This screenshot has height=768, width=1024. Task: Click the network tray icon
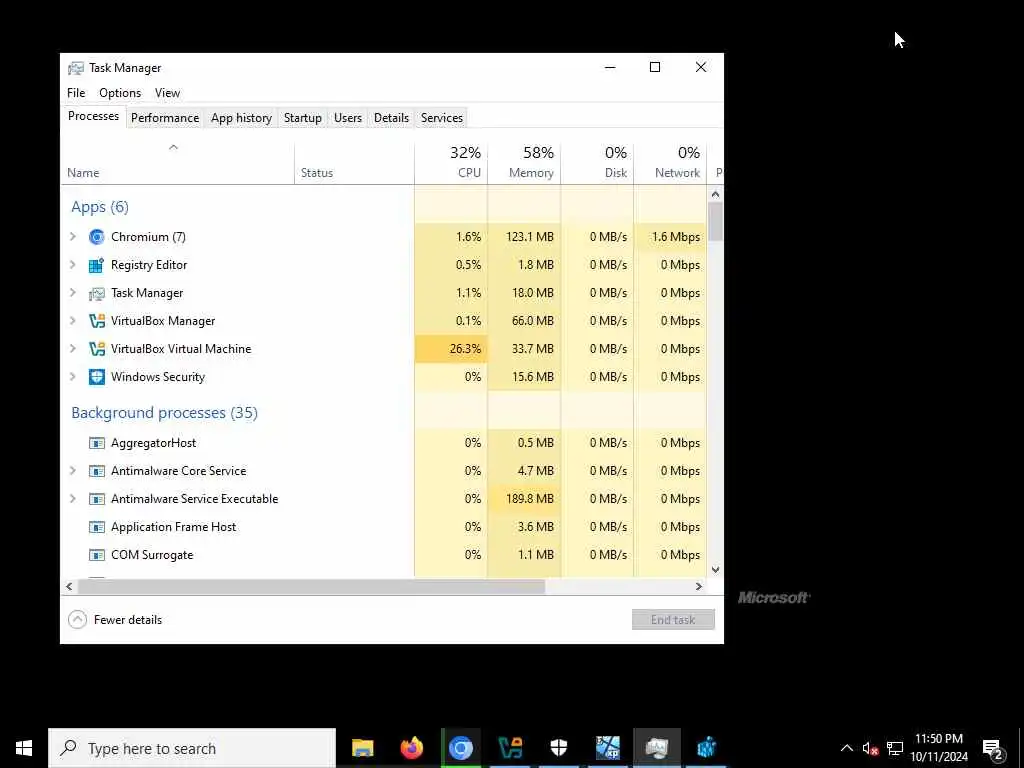point(895,748)
